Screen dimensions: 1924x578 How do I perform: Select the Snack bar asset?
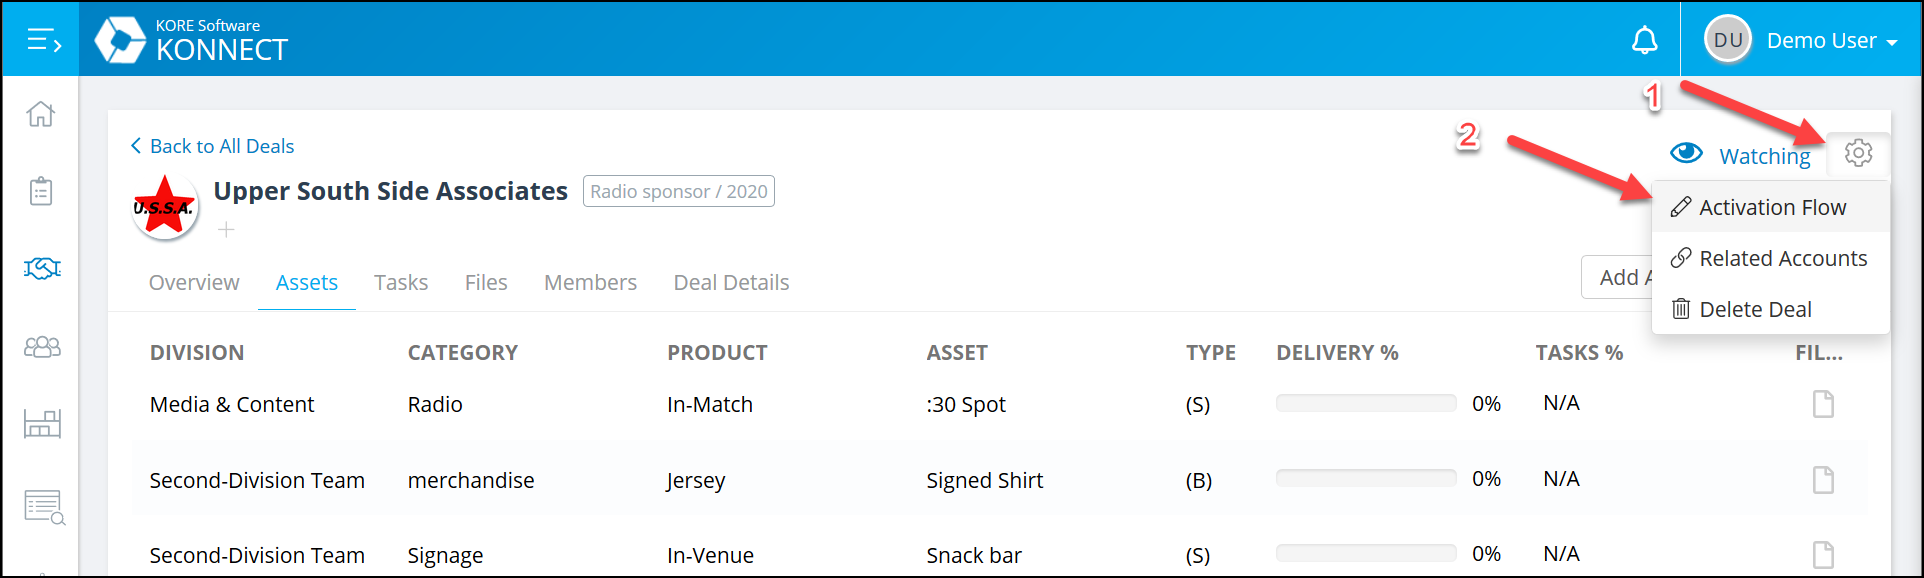pos(974,555)
